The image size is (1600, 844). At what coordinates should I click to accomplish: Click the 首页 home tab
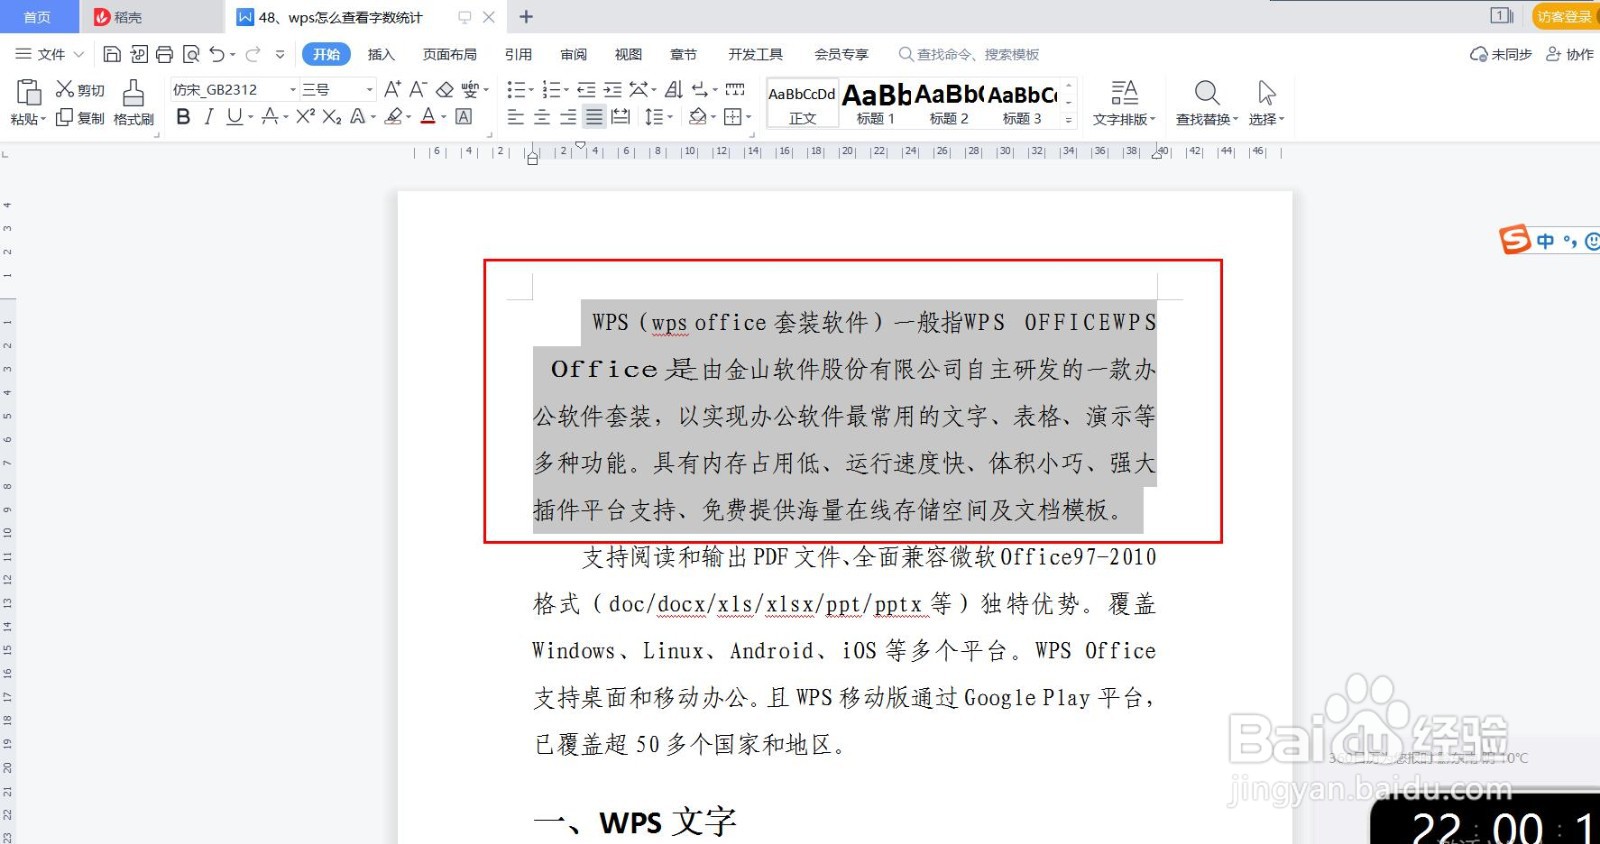37,17
